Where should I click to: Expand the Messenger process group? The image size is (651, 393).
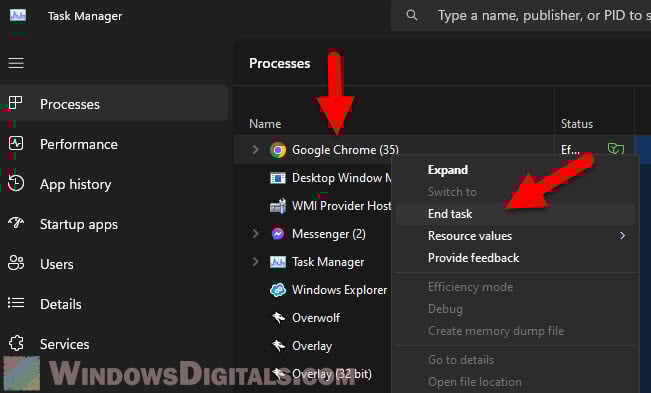[255, 234]
